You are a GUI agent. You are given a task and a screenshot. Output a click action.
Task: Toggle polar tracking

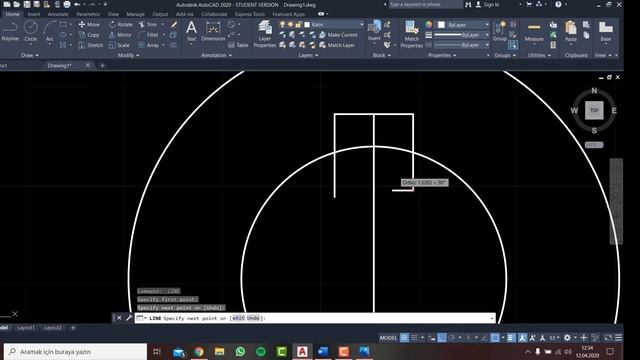coord(452,338)
